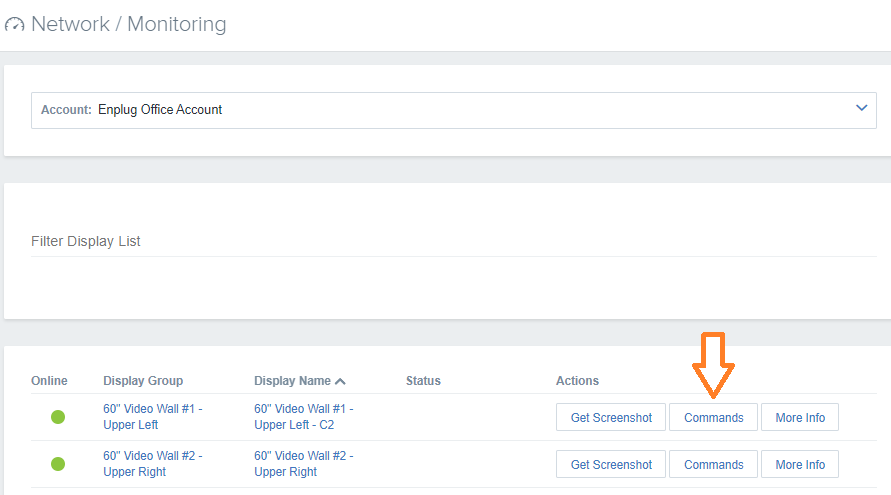
Task: Open Commands for Video Wall #1 Upper Left
Action: (x=714, y=418)
